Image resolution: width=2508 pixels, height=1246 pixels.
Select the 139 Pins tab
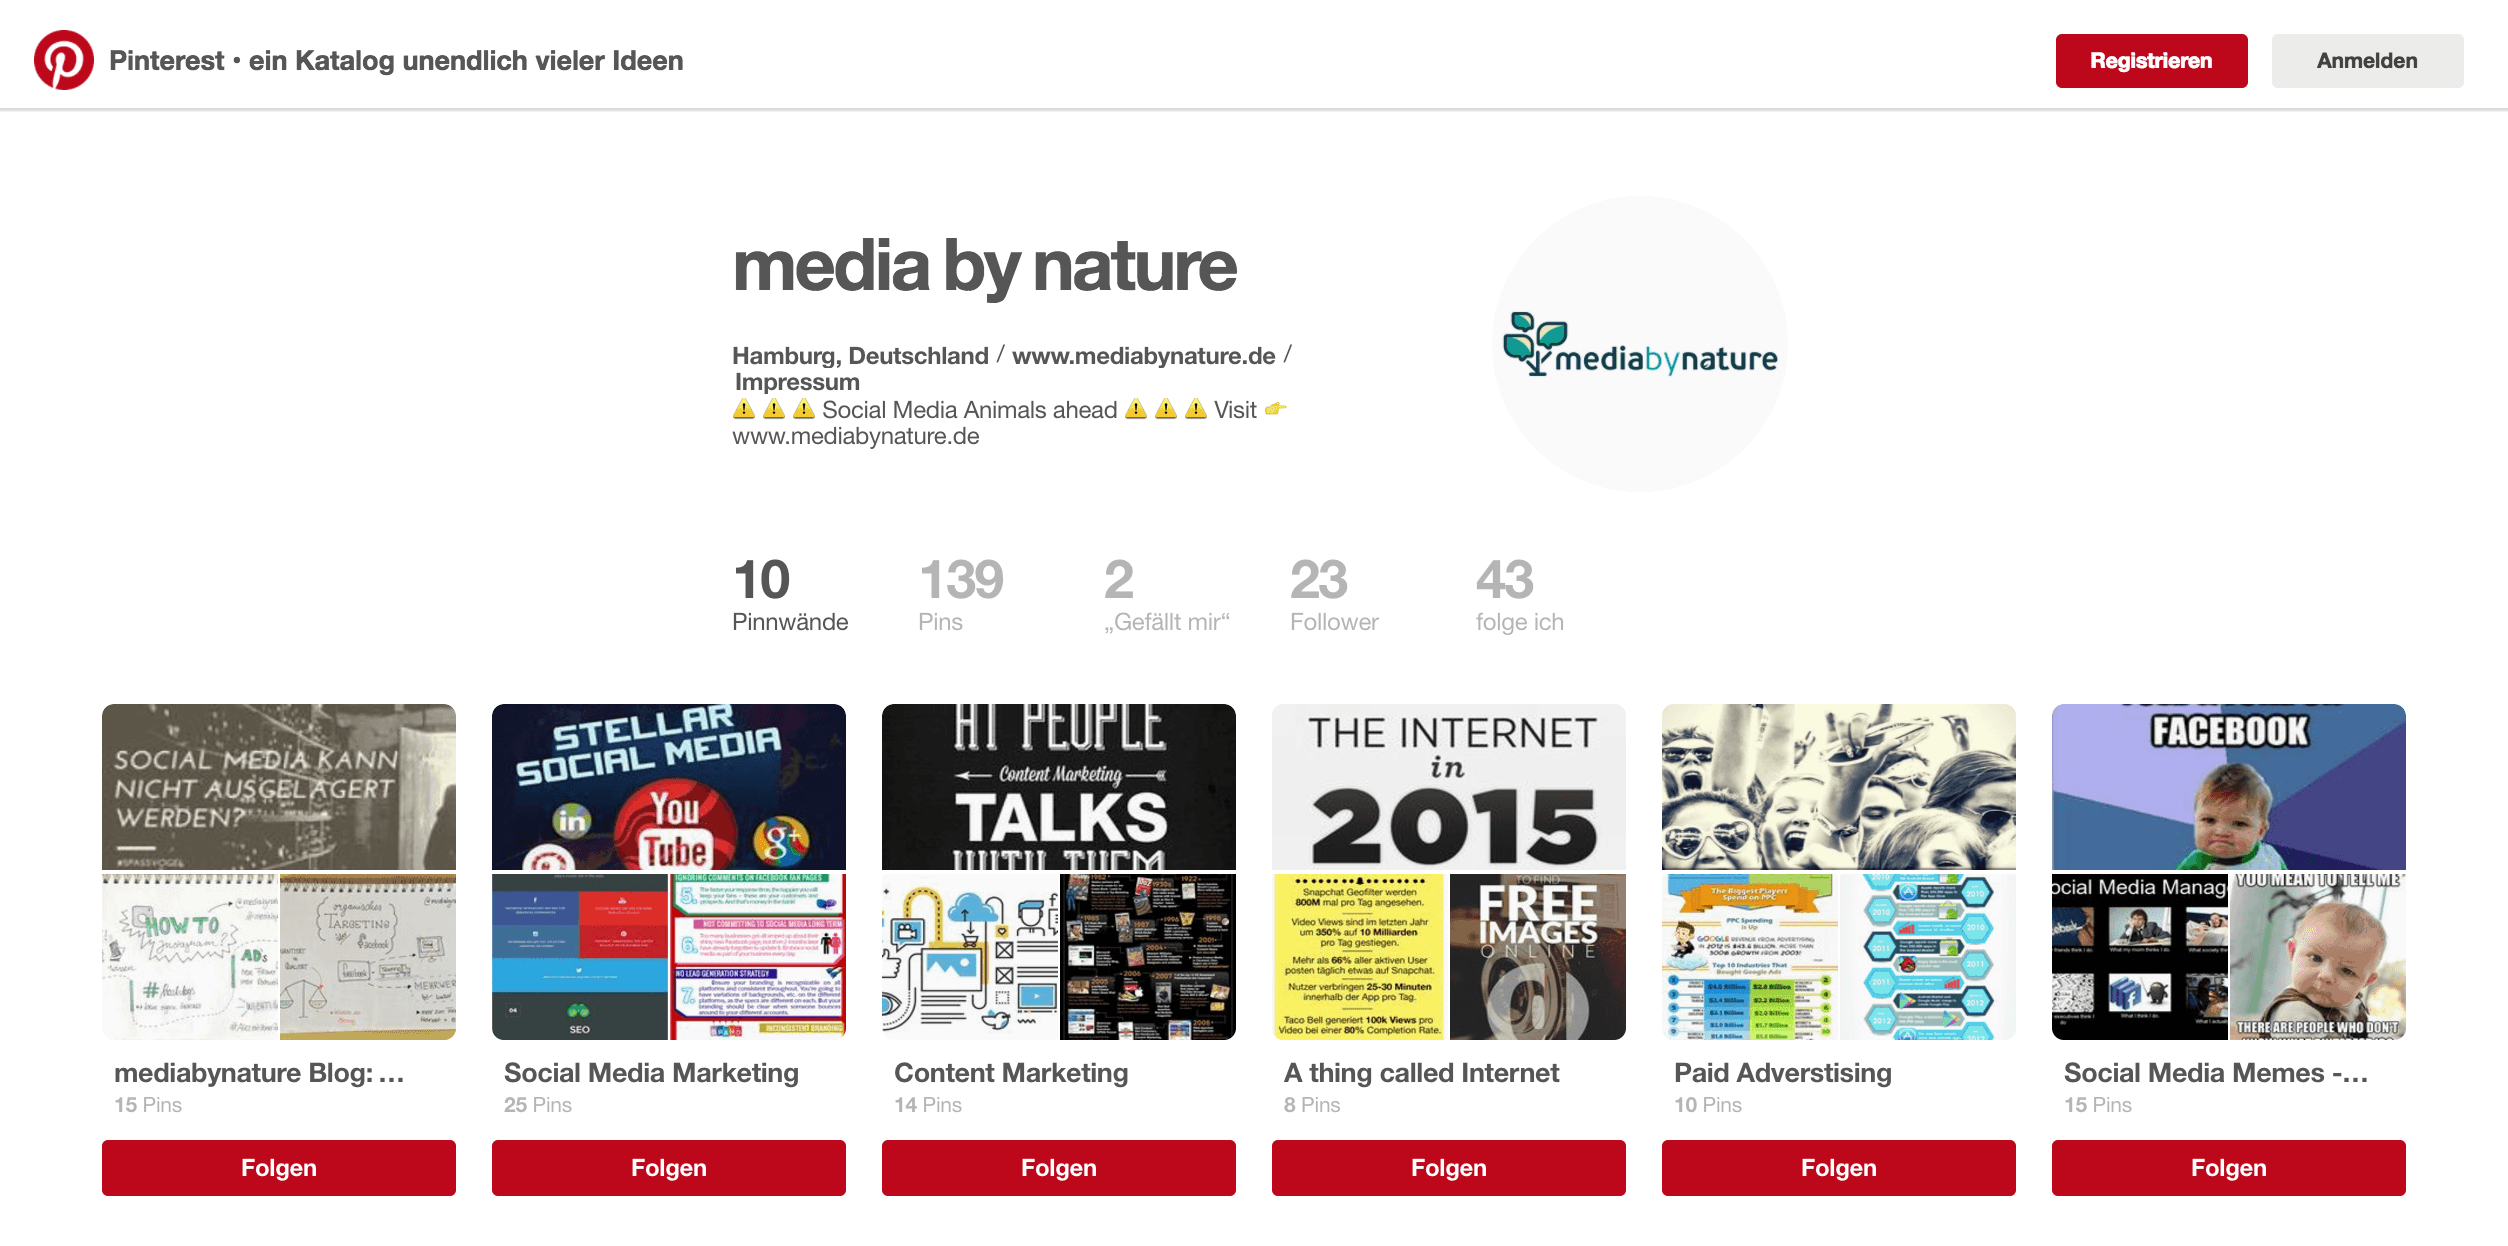click(x=960, y=595)
